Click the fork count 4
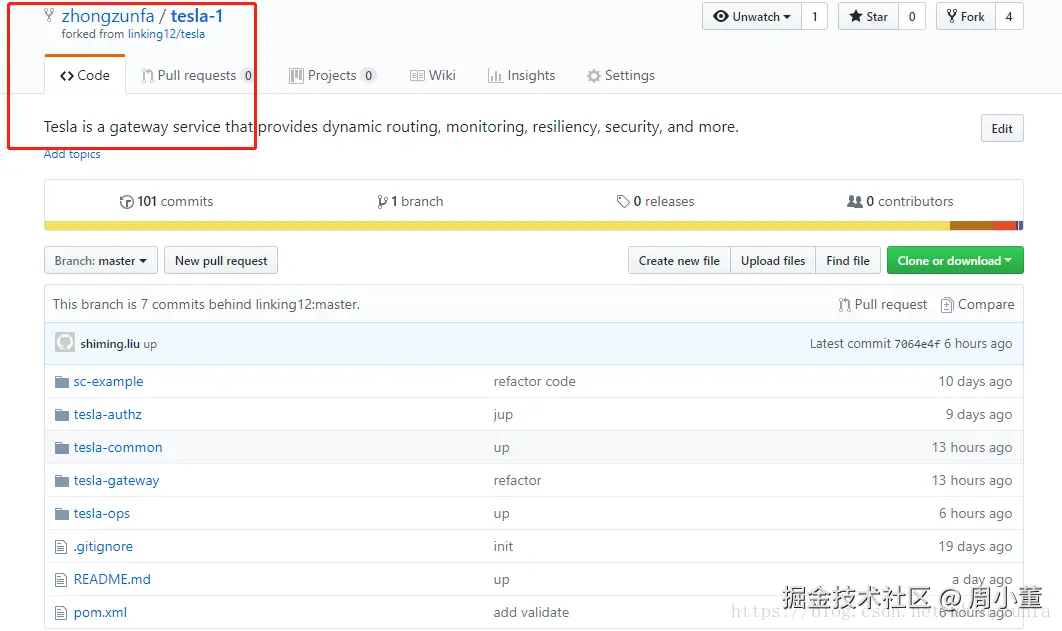This screenshot has height=631, width=1062. pos(1009,16)
